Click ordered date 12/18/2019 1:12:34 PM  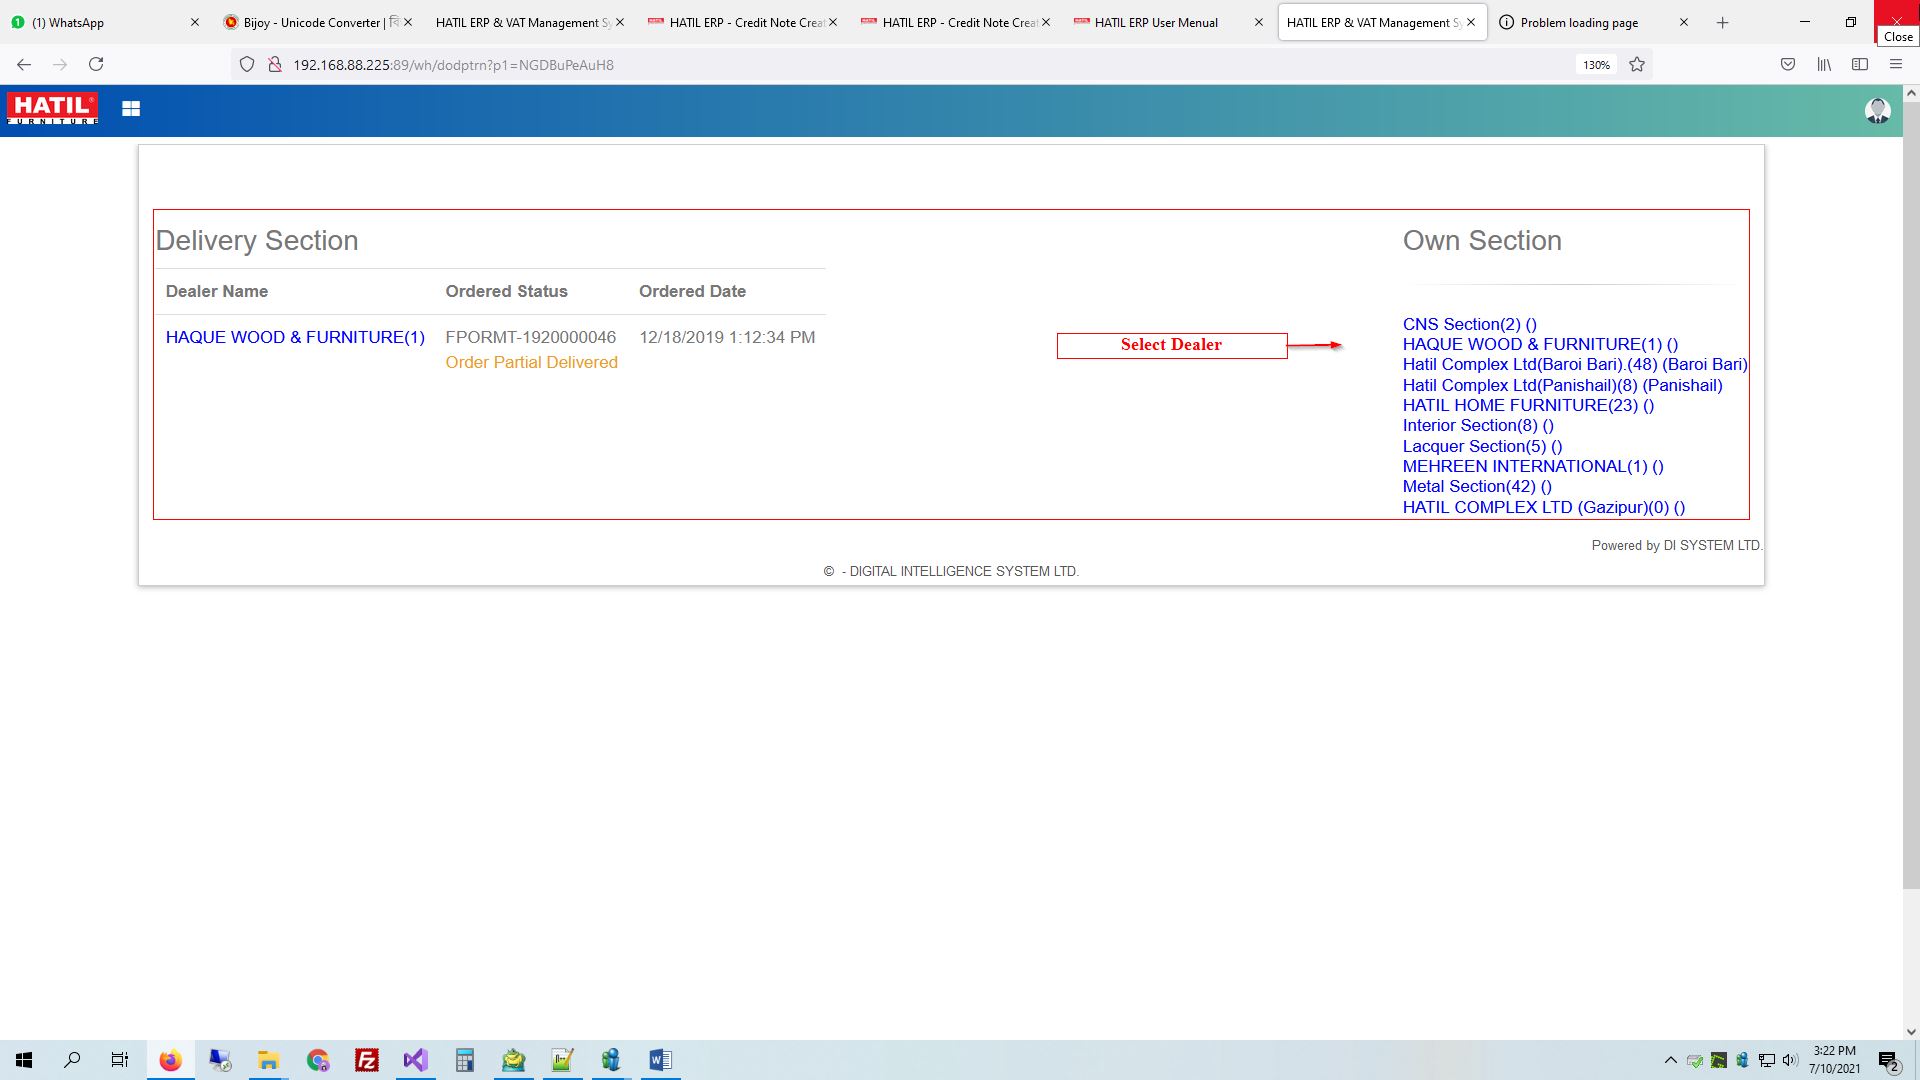727,337
